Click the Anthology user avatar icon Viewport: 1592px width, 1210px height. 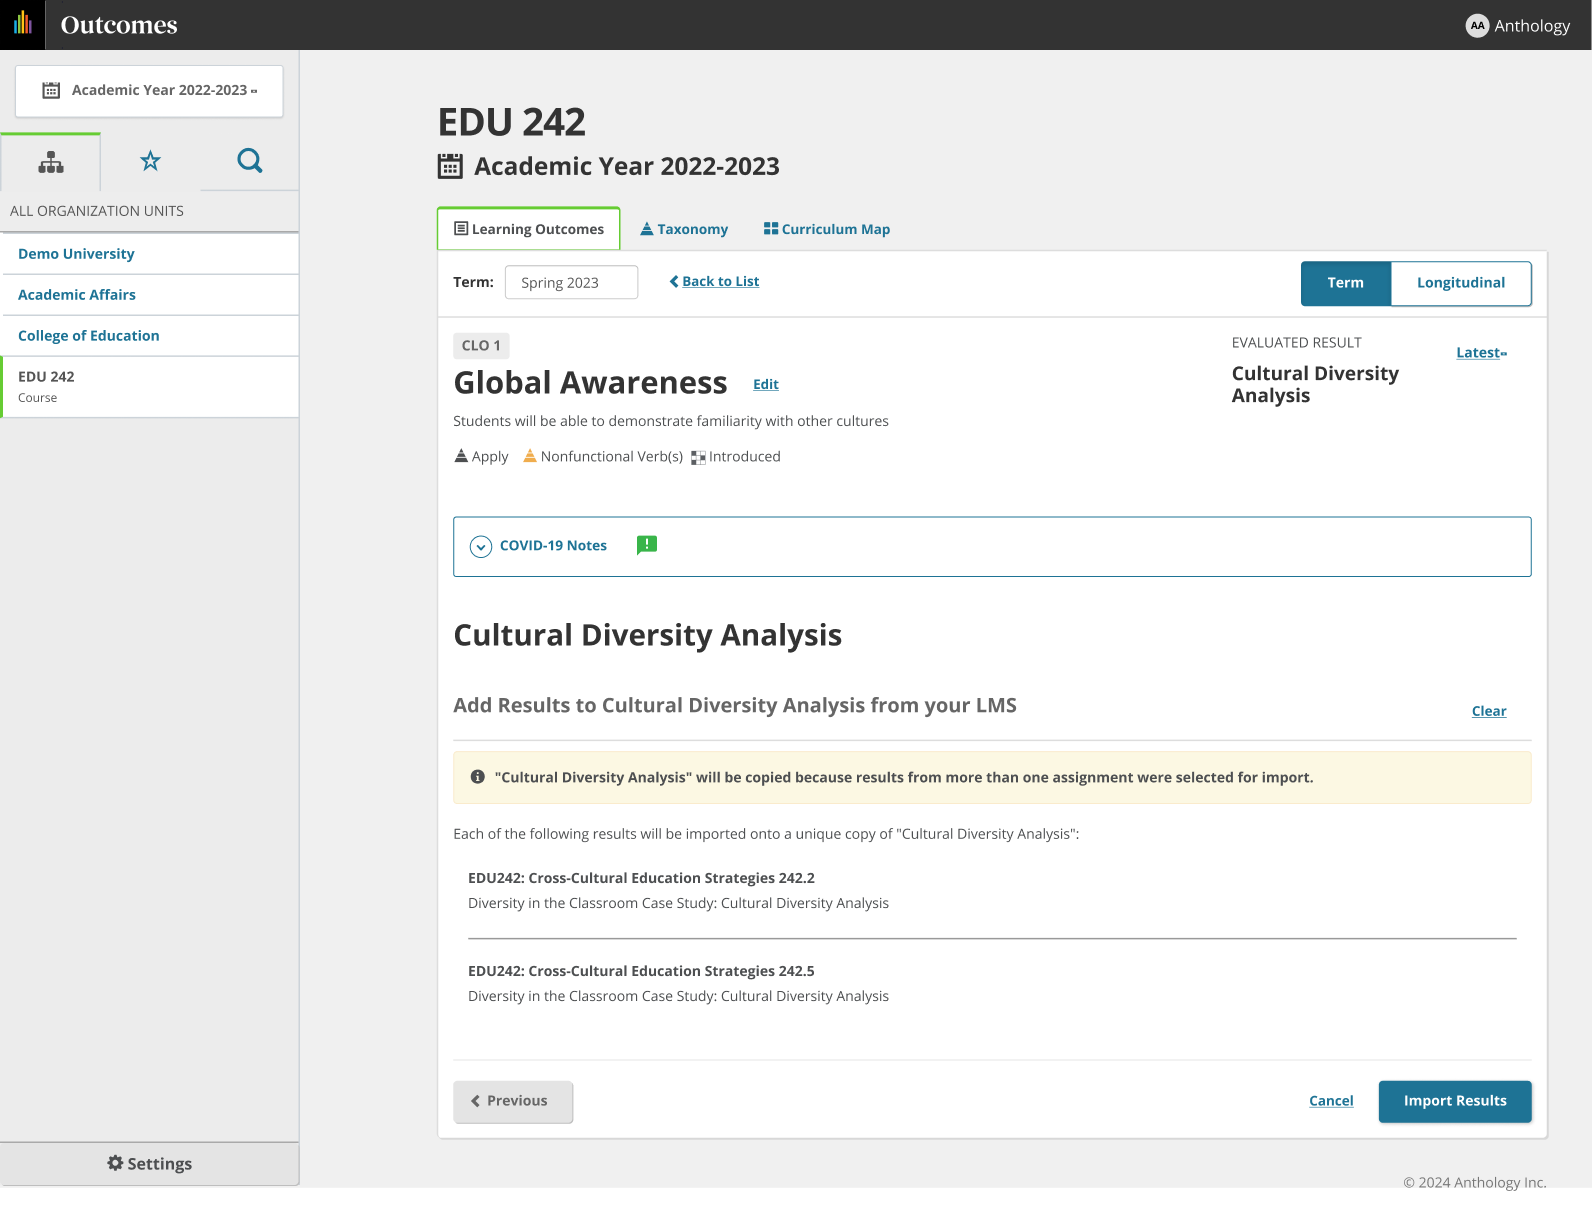tap(1477, 26)
